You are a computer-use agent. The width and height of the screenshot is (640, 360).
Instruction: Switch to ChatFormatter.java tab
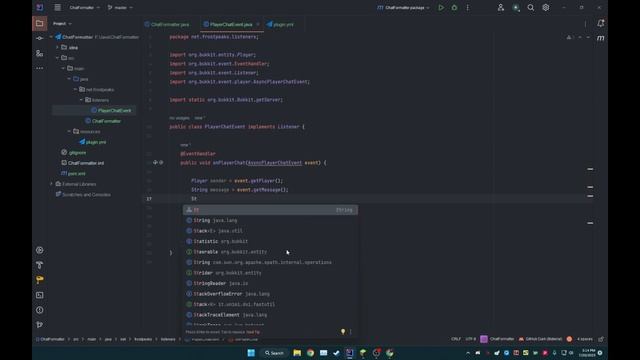coord(167,24)
